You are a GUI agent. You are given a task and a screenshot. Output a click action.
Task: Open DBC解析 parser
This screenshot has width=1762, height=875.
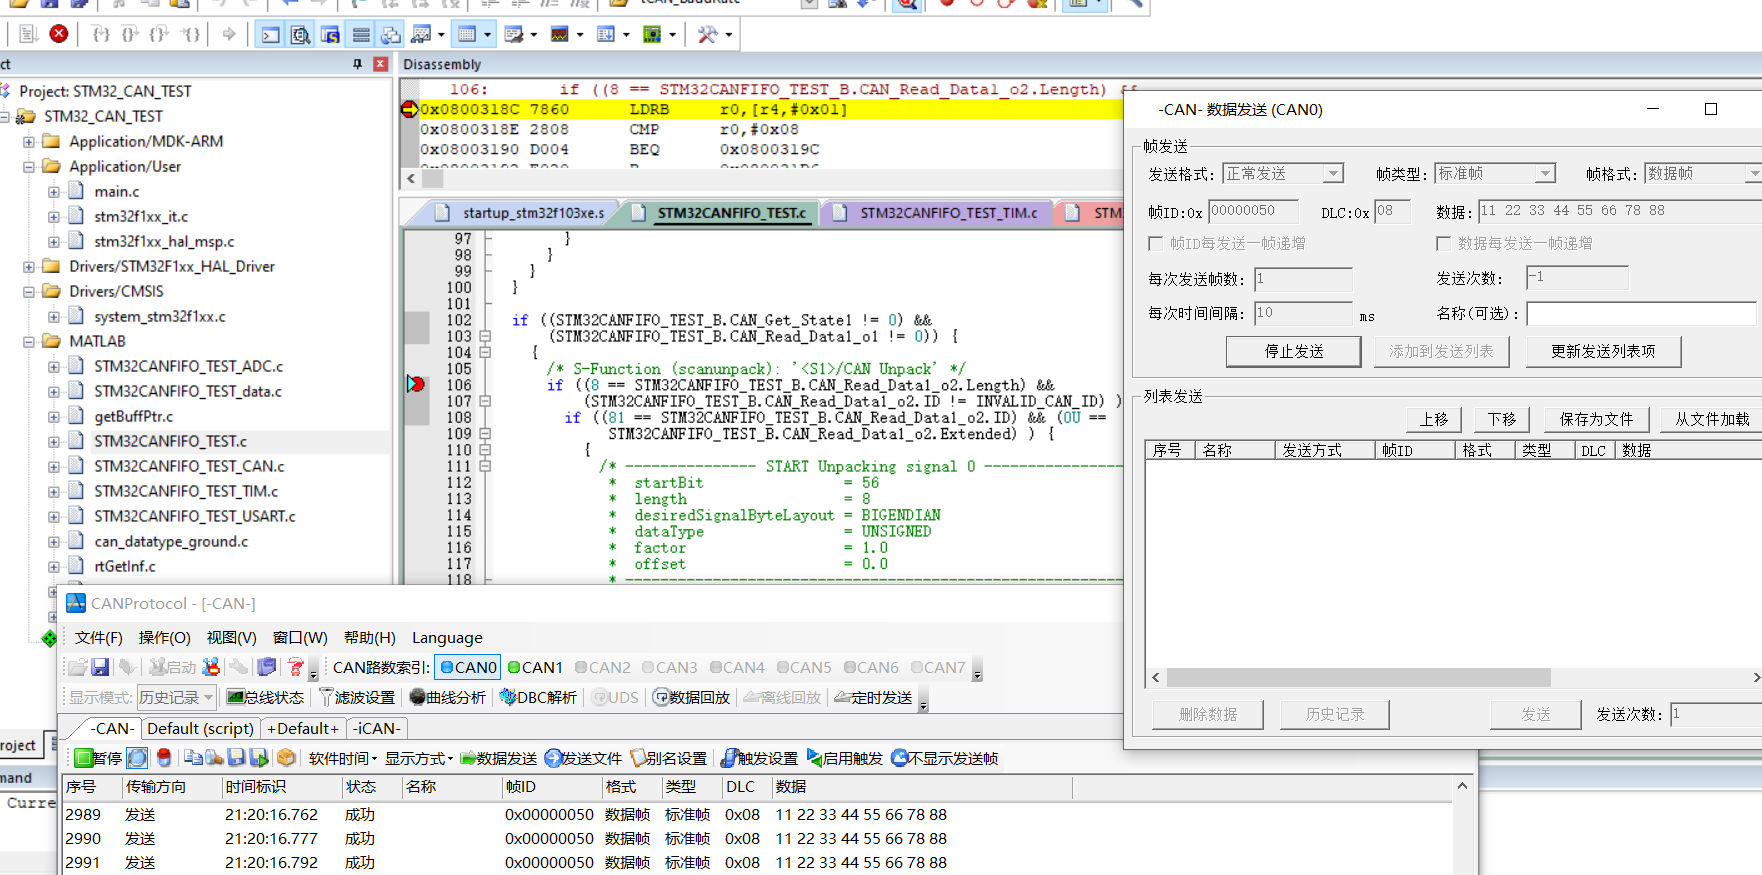pyautogui.click(x=538, y=697)
